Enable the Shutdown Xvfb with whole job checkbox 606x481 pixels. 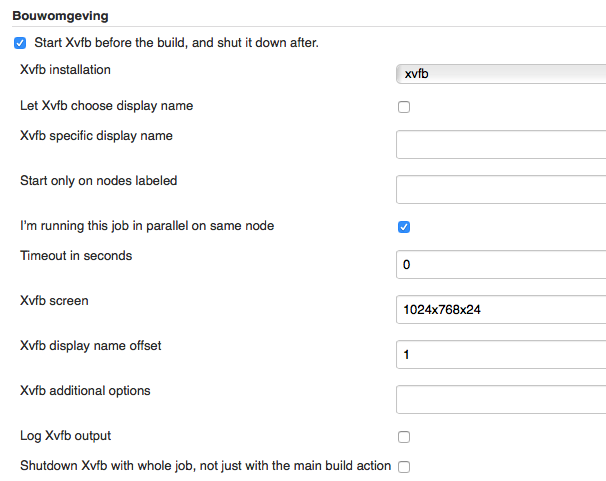(404, 467)
